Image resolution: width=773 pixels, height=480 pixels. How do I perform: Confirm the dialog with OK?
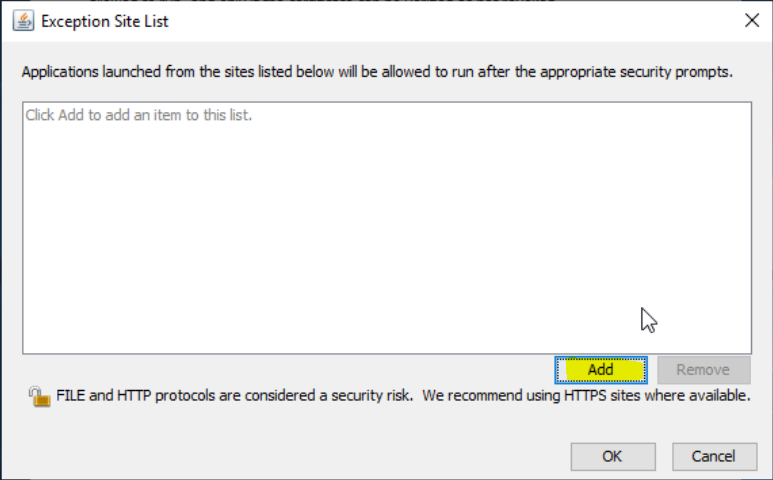point(613,456)
